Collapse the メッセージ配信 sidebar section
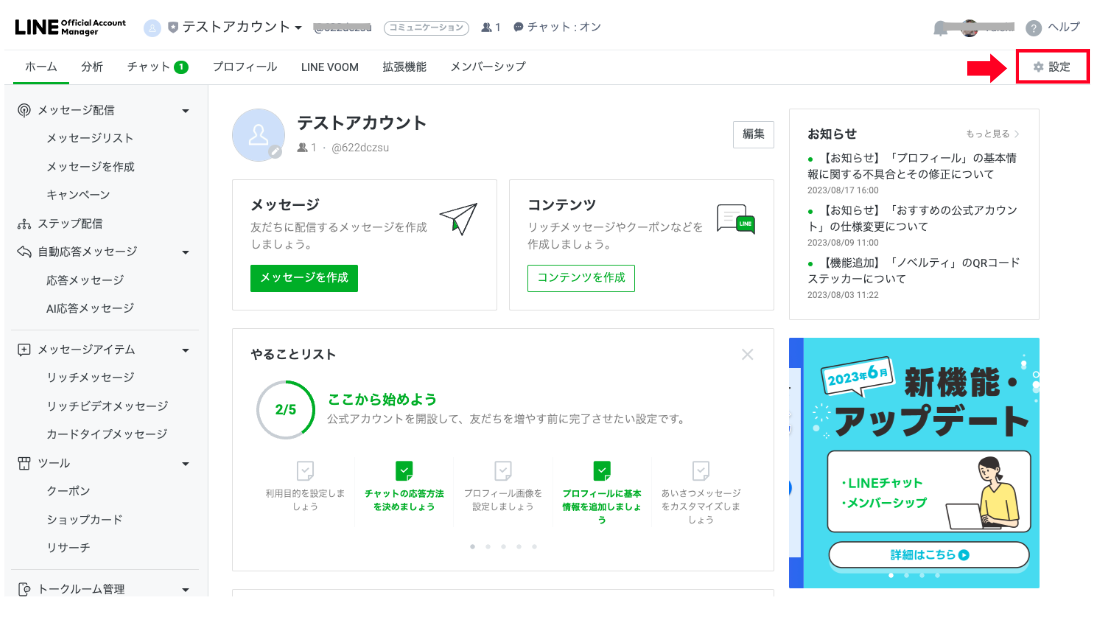 click(184, 110)
